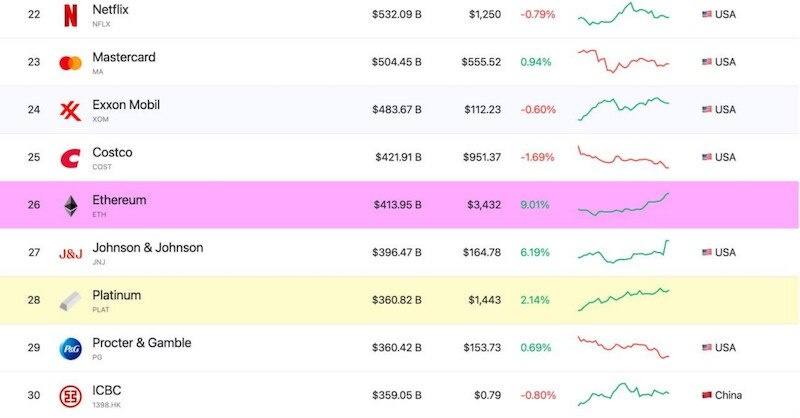Click the China country flag for ICBC
Screen dimensions: 800x418
click(707, 396)
